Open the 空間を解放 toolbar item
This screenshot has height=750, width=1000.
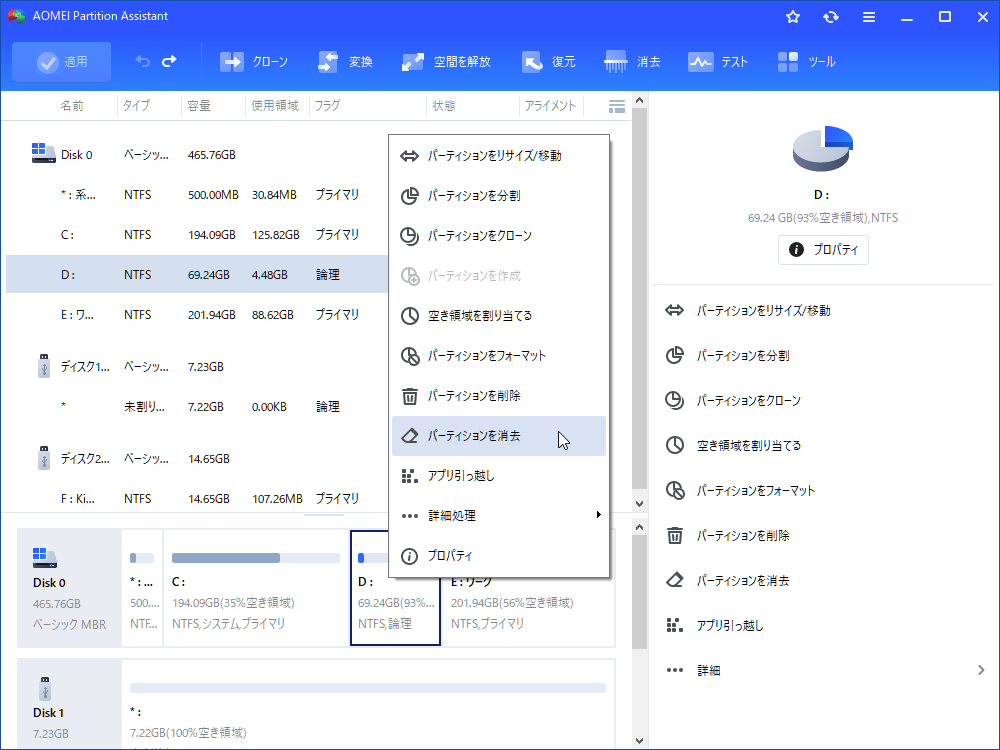tap(446, 62)
